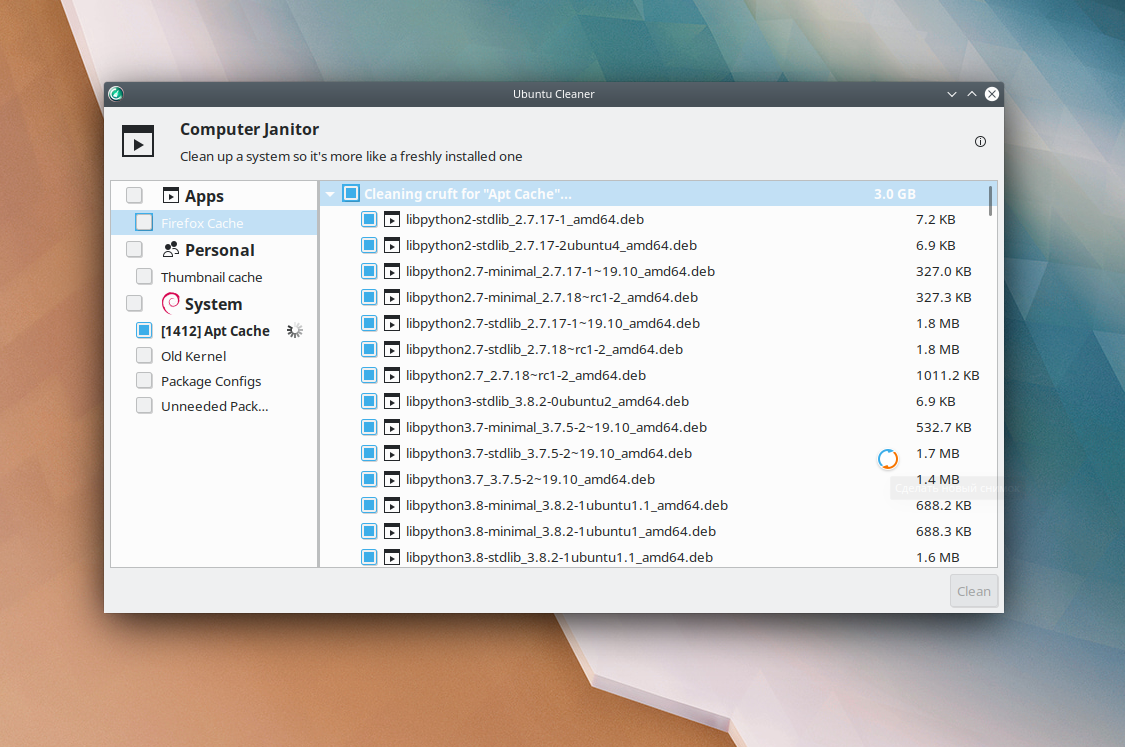Click file icon of libpython2.7-stdlib_2.7.18~rc1-2_amd64.deb
The height and width of the screenshot is (747, 1125).
(392, 349)
